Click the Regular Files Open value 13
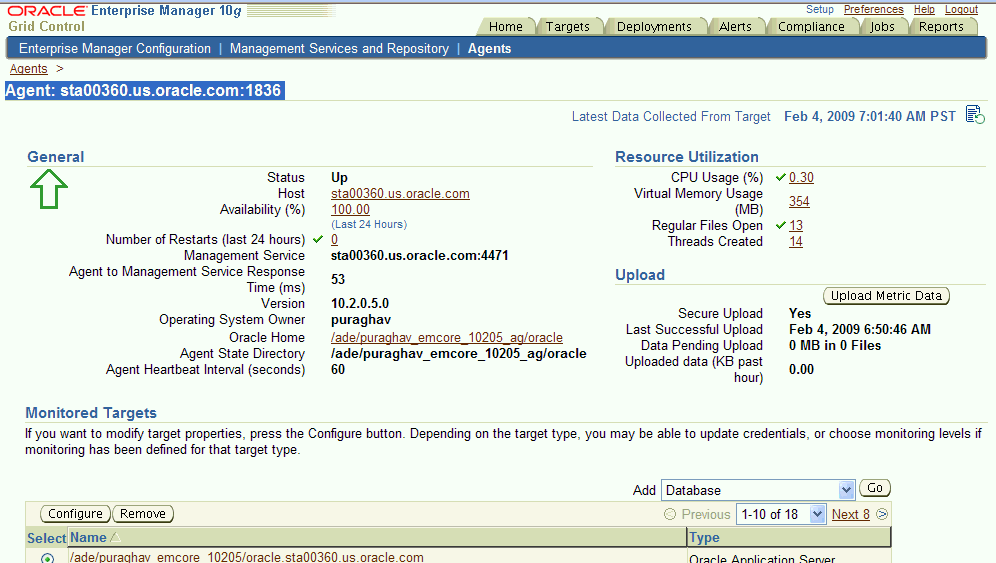This screenshot has width=996, height=563. (796, 226)
